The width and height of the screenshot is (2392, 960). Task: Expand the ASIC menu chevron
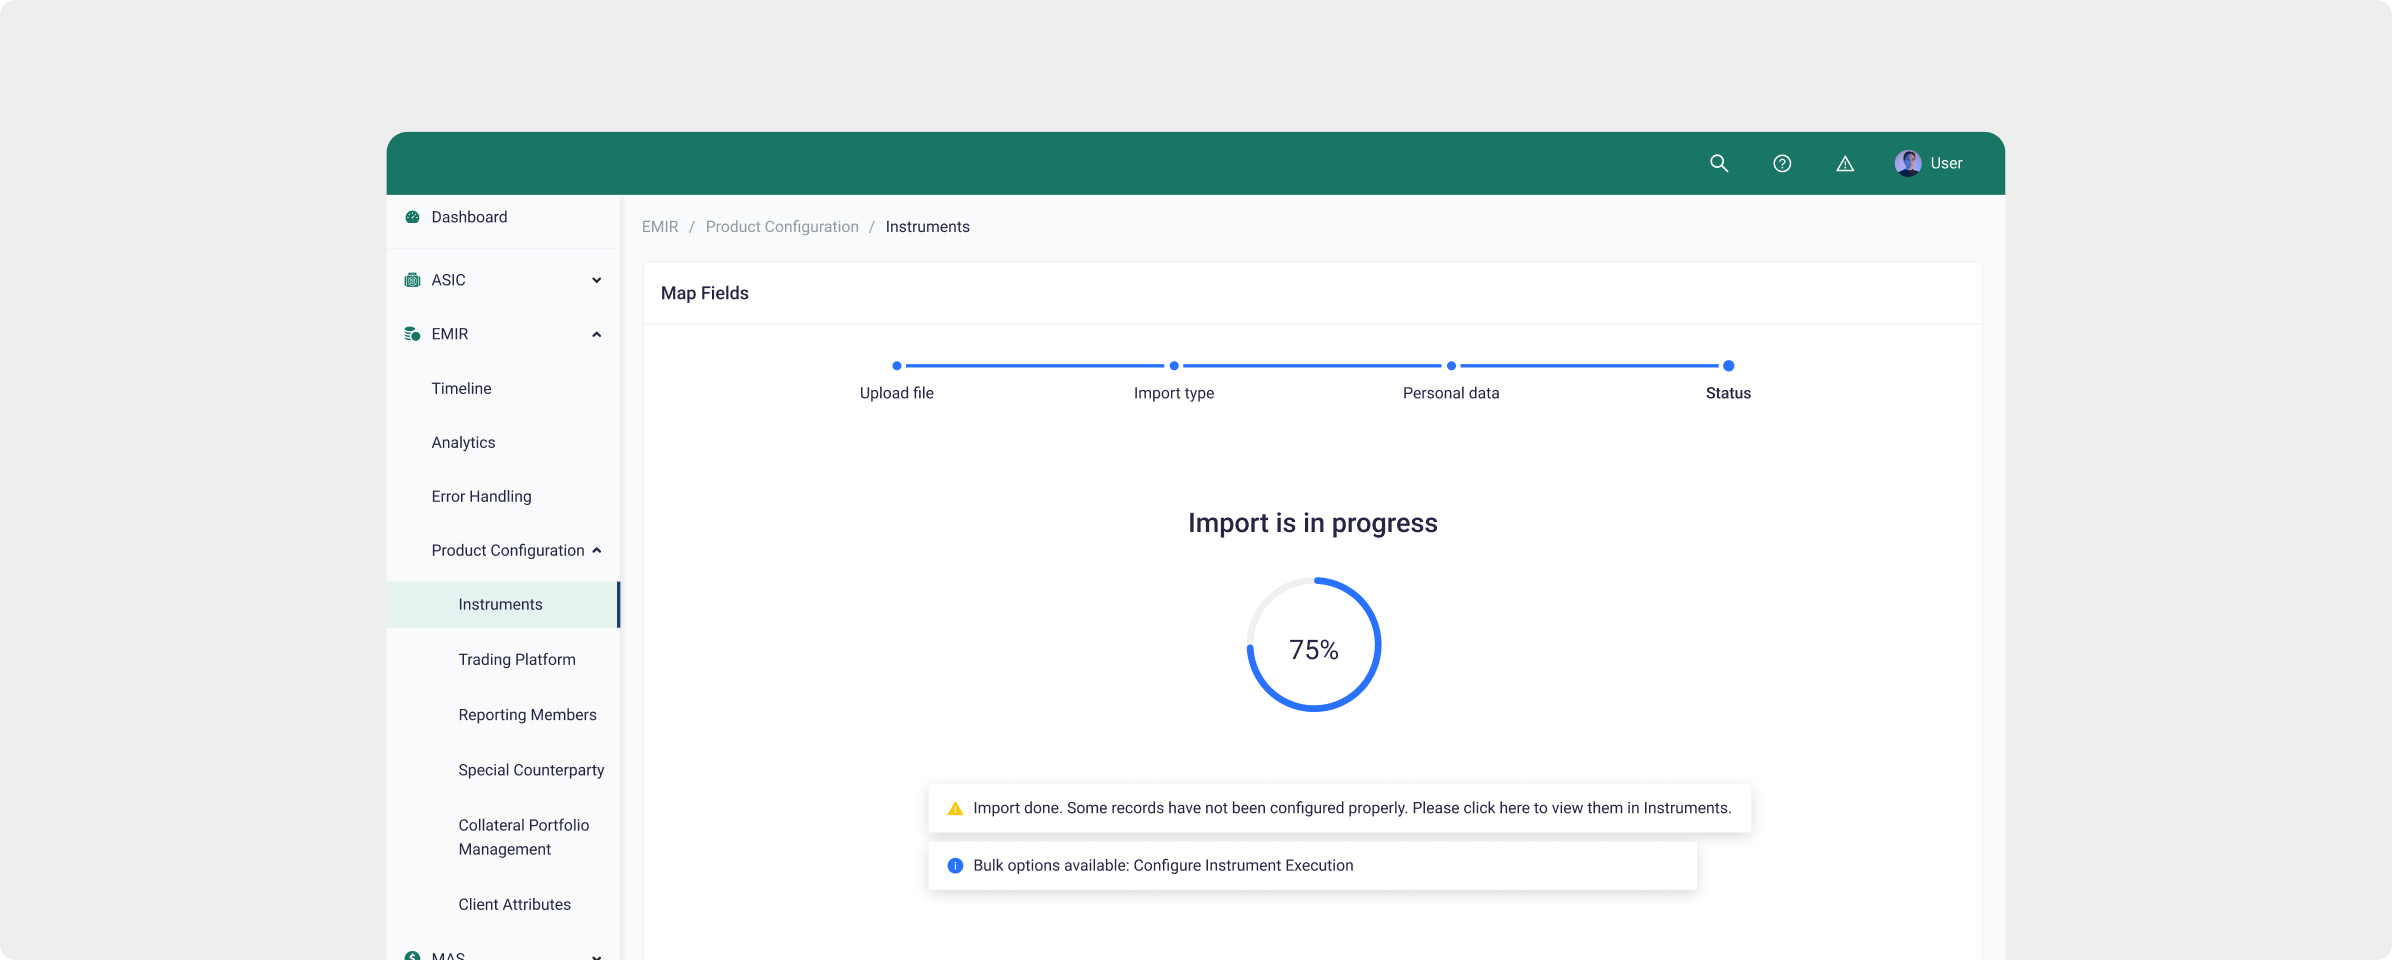pos(597,280)
